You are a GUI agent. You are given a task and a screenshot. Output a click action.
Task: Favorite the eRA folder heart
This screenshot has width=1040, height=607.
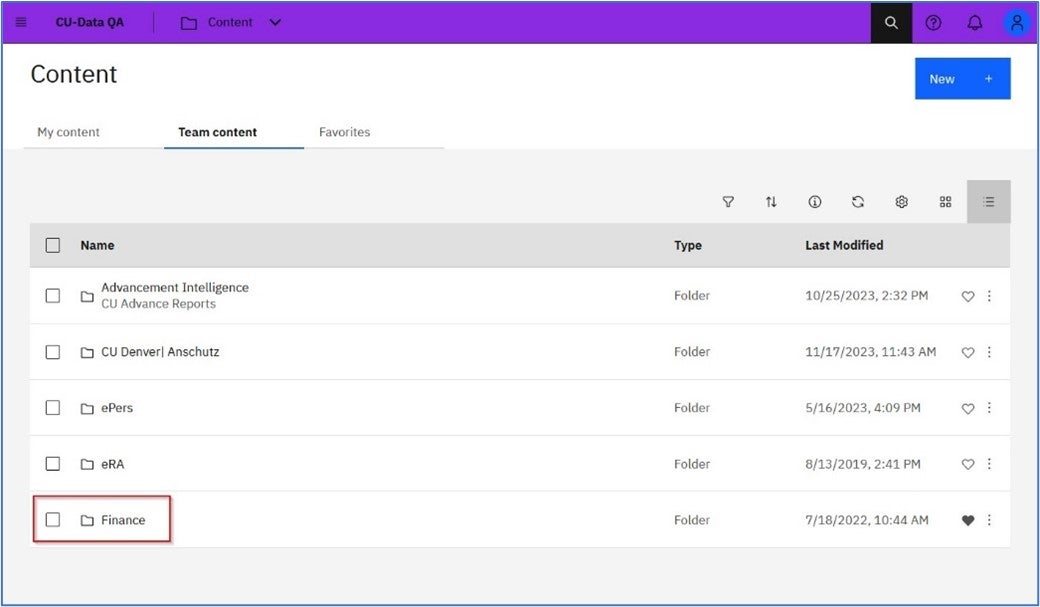968,464
